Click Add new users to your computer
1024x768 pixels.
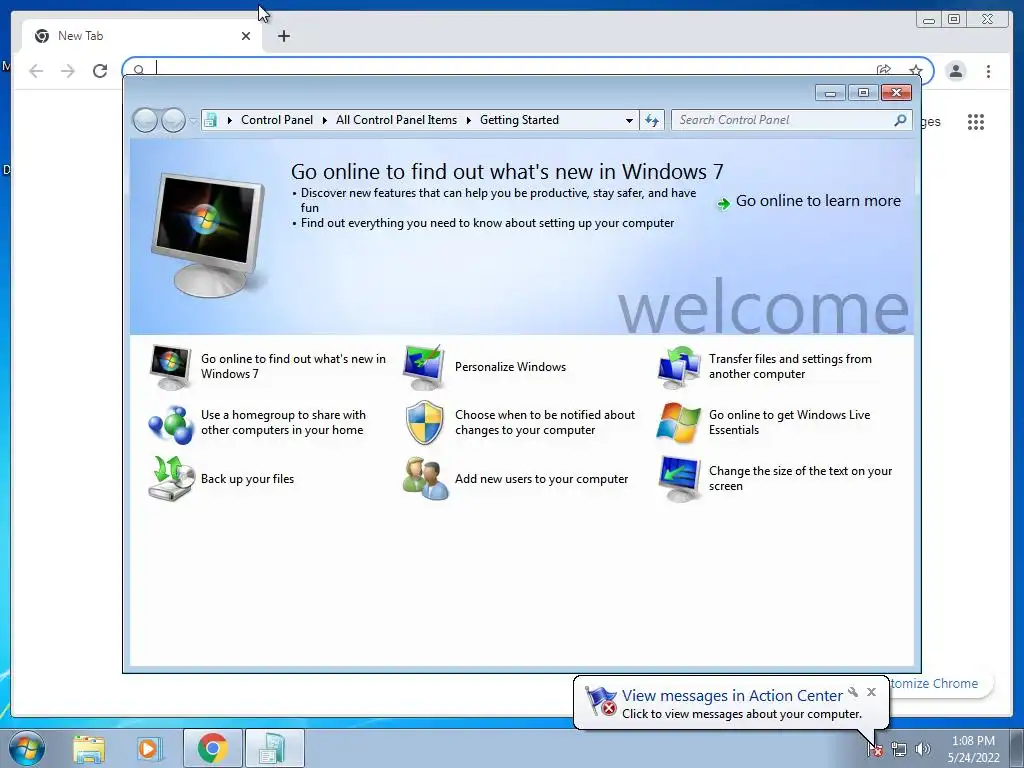[541, 479]
